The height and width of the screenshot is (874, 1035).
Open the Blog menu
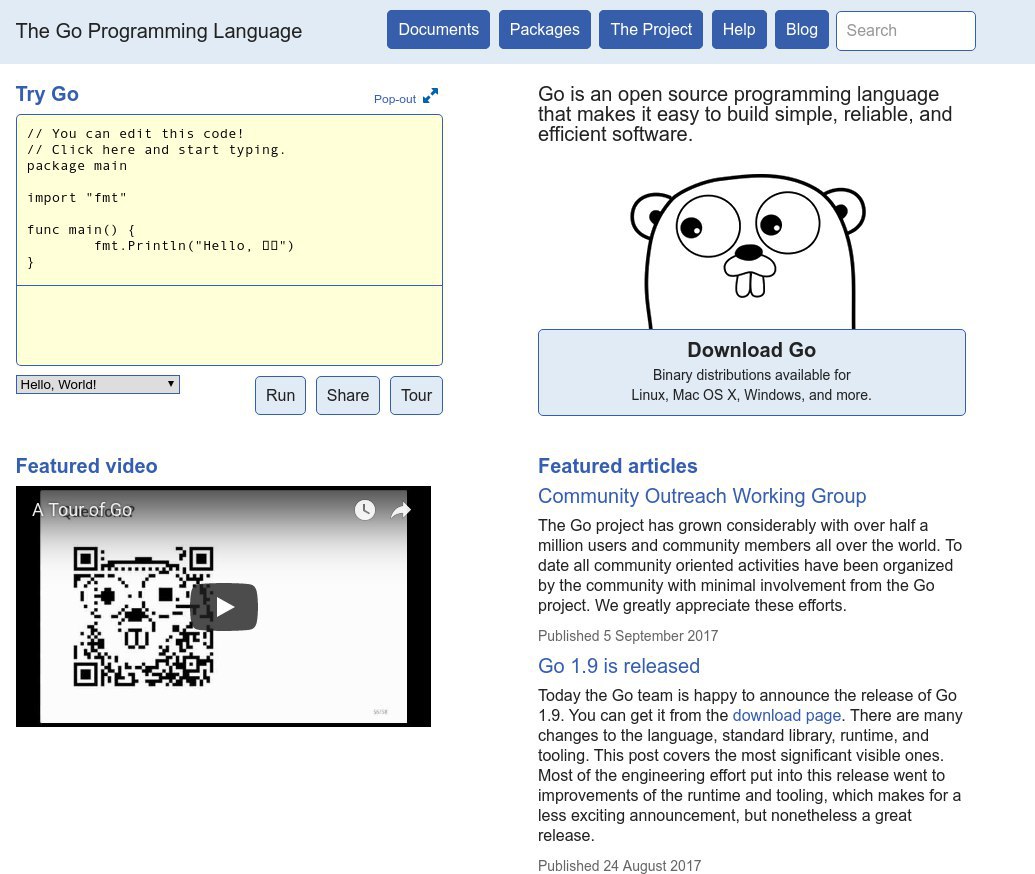pyautogui.click(x=801, y=30)
